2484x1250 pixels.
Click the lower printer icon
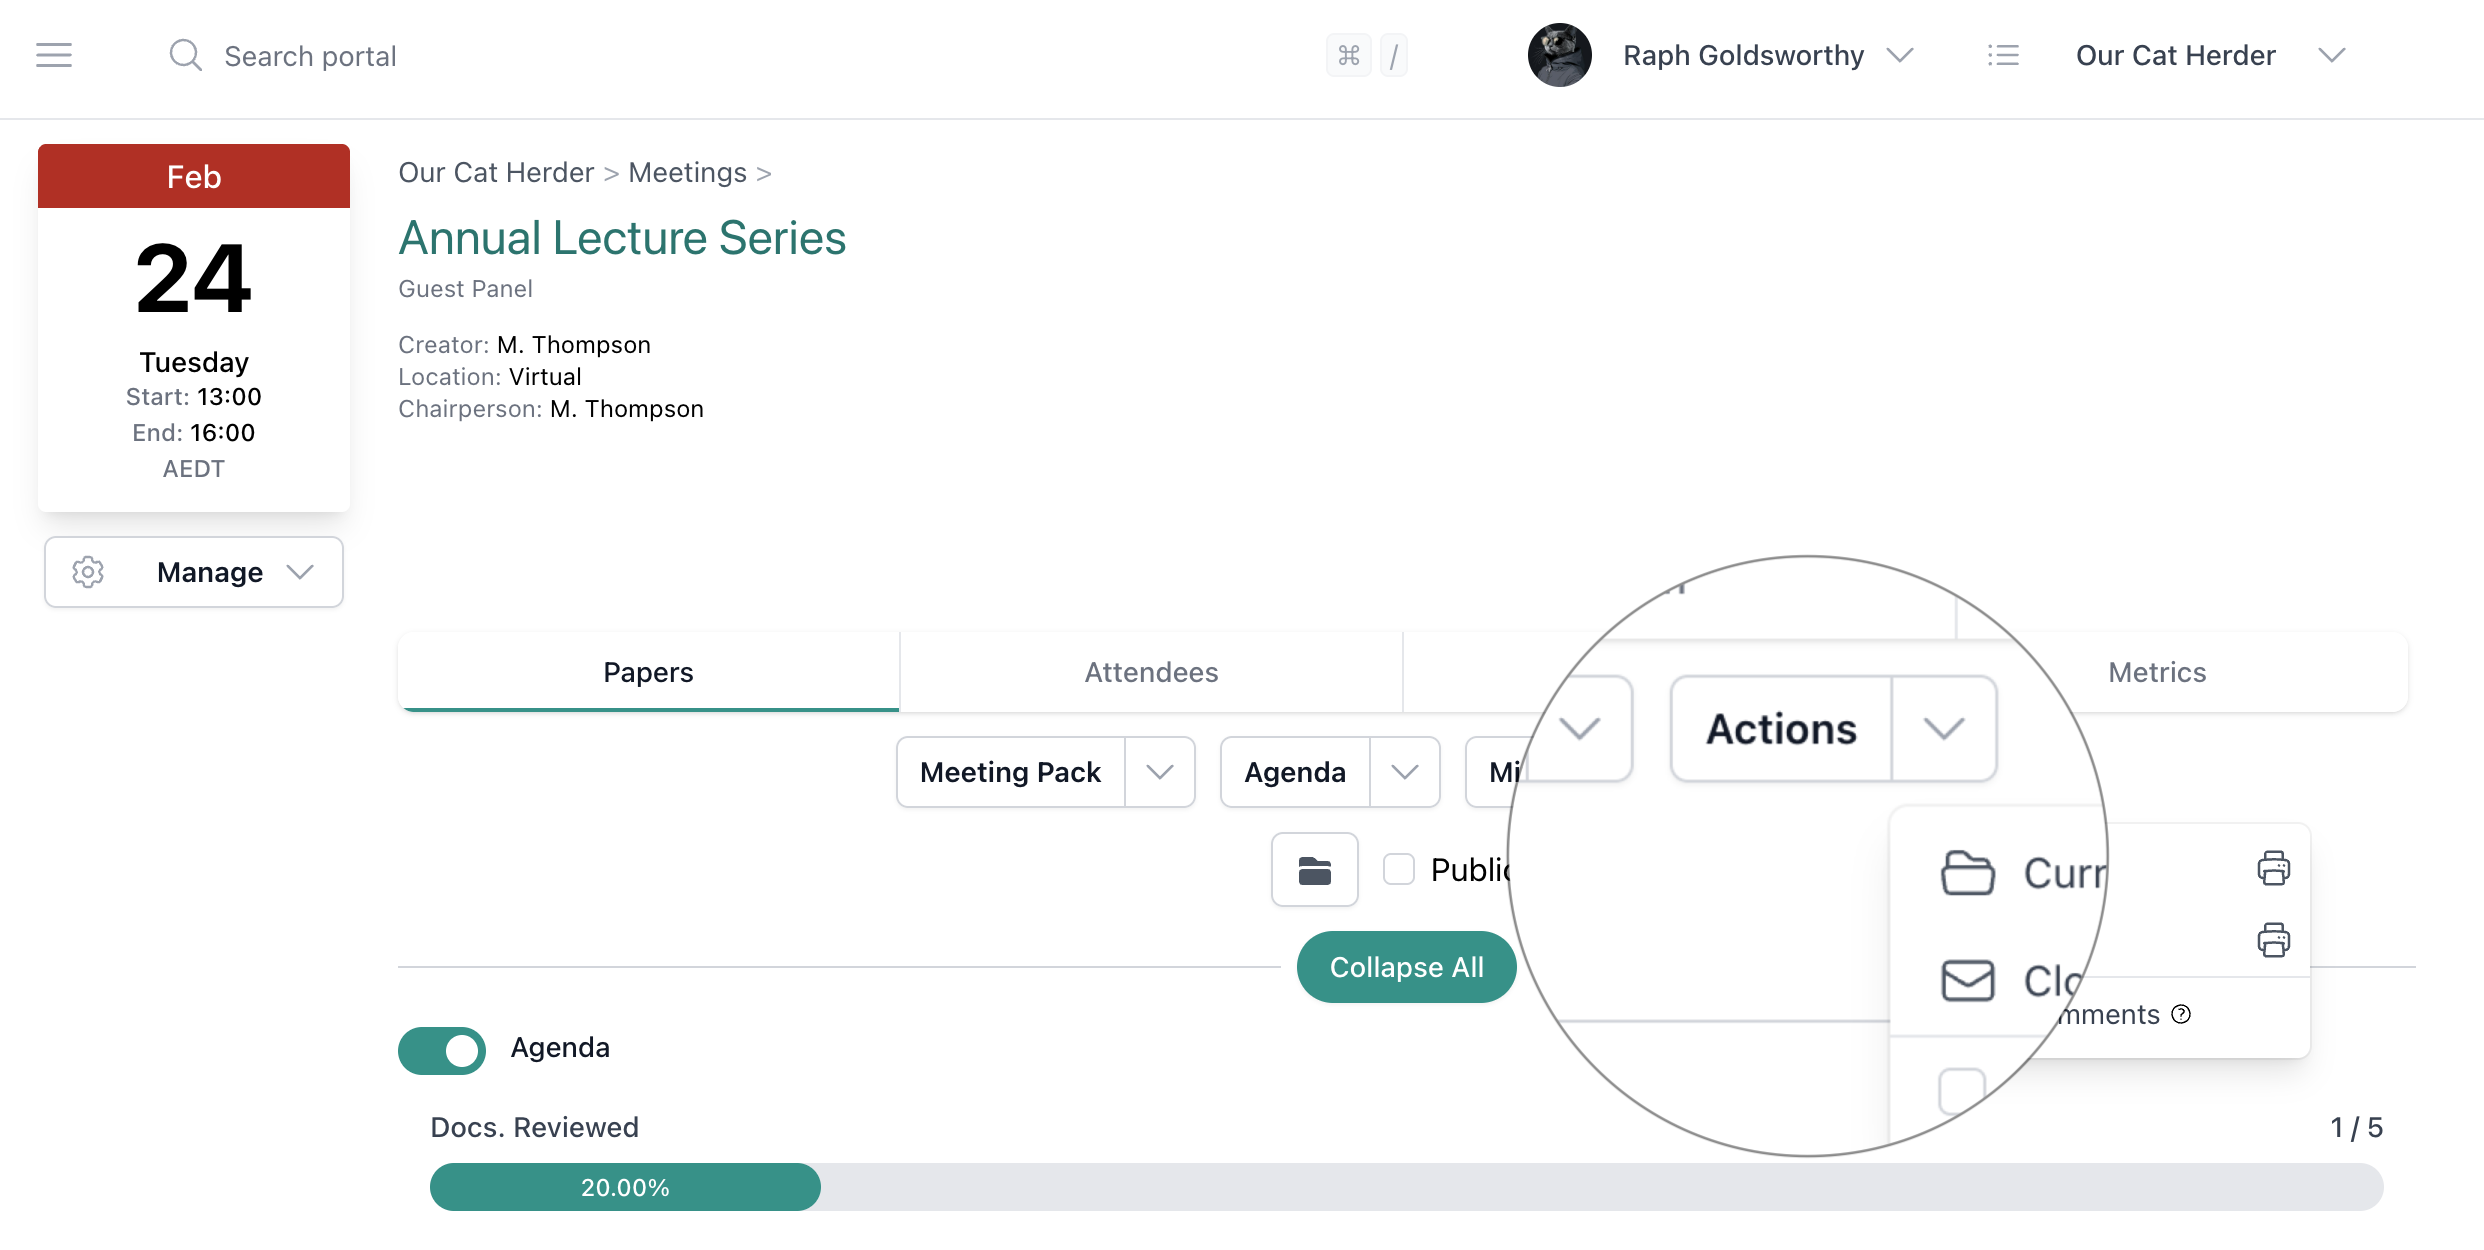(x=2273, y=940)
